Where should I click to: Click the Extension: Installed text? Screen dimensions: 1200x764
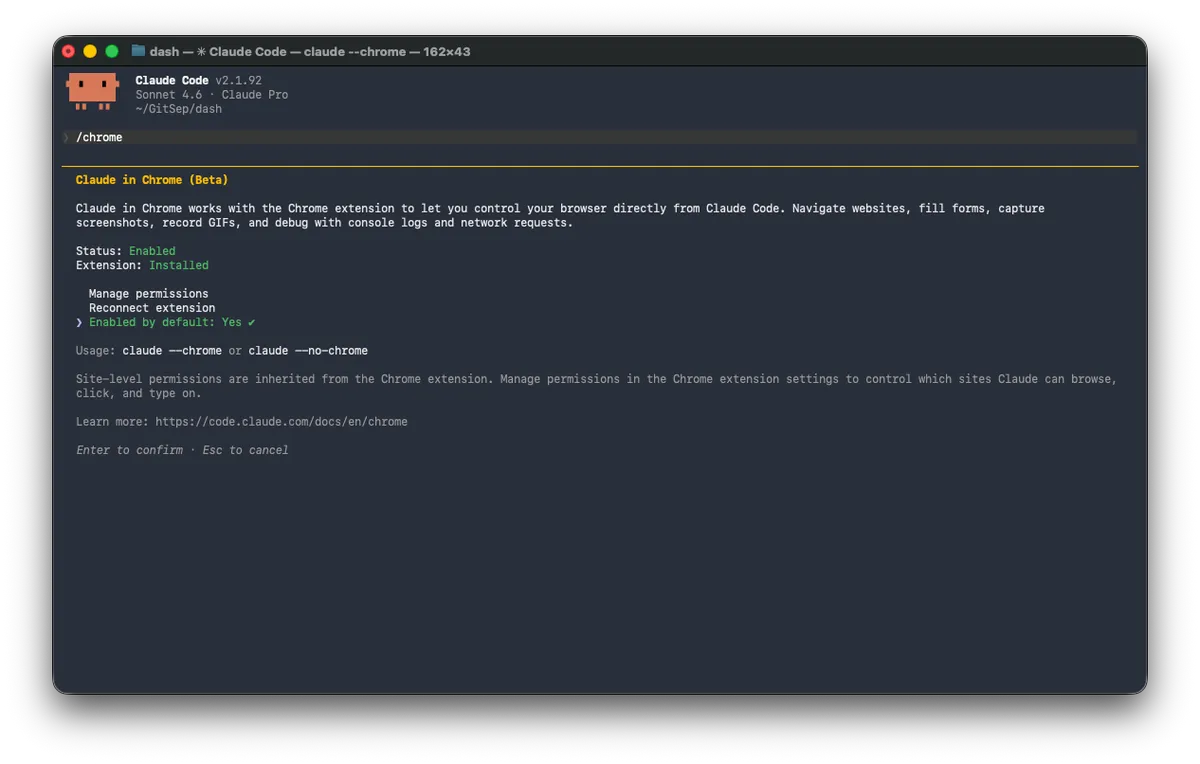click(x=142, y=265)
